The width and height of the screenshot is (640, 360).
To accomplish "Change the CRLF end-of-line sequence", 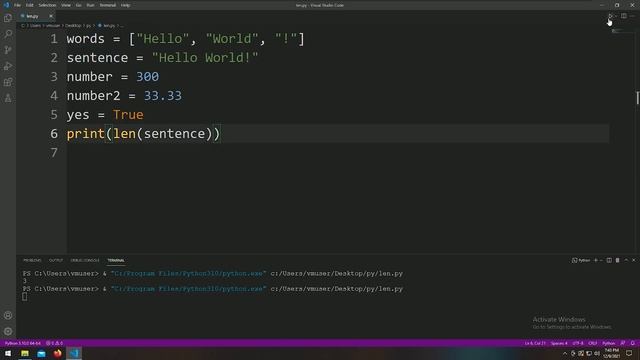I will (x=593, y=343).
